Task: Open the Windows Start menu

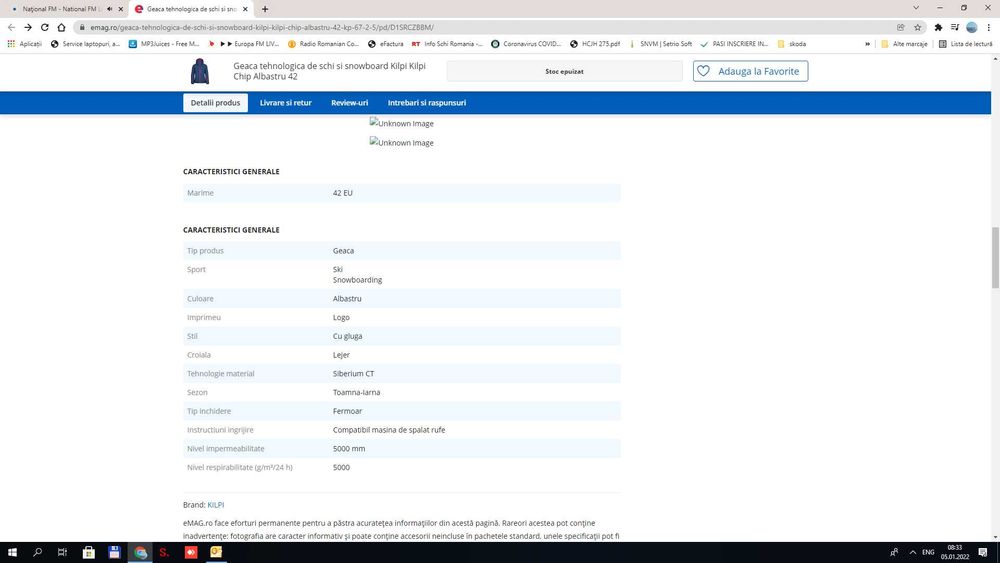Action: (x=11, y=552)
